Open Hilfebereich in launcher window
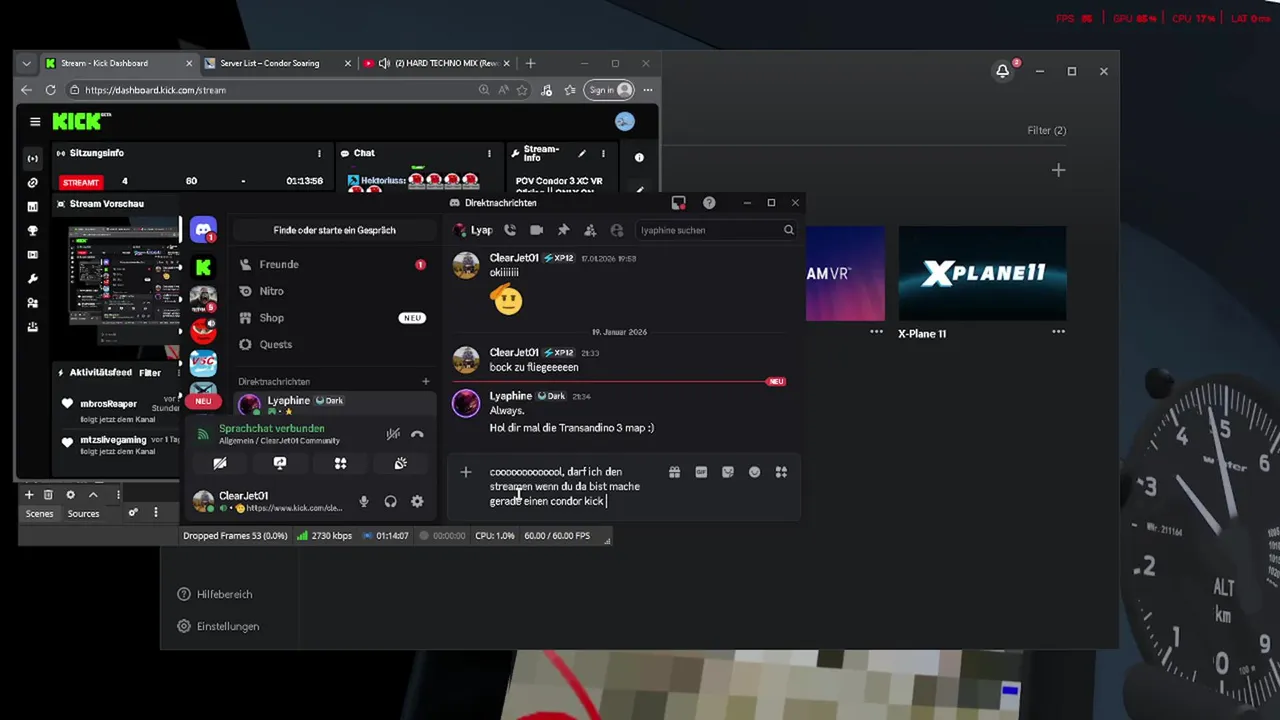Viewport: 1280px width, 720px height. 214,594
